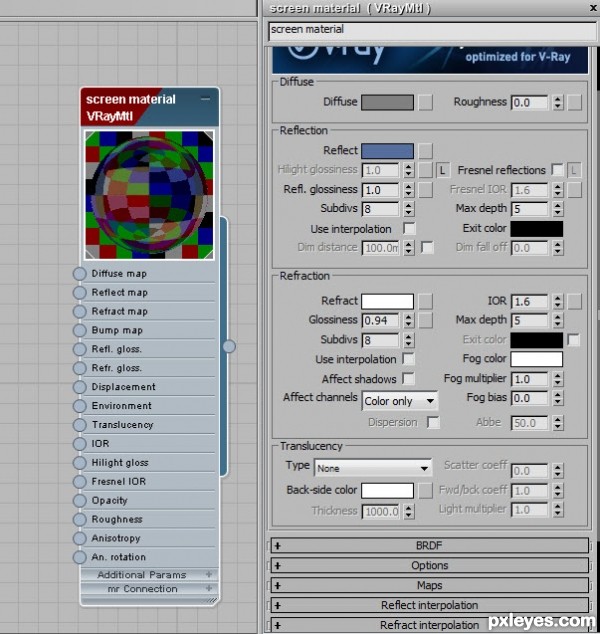The image size is (600, 634).
Task: Click the Opacity input socket
Action: point(80,500)
